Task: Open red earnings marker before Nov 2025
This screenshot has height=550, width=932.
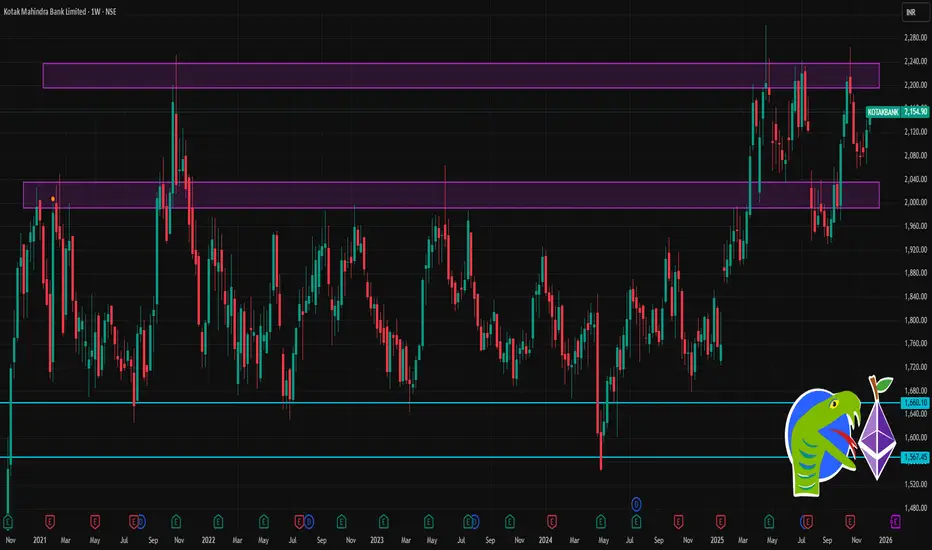Action: pyautogui.click(x=850, y=522)
